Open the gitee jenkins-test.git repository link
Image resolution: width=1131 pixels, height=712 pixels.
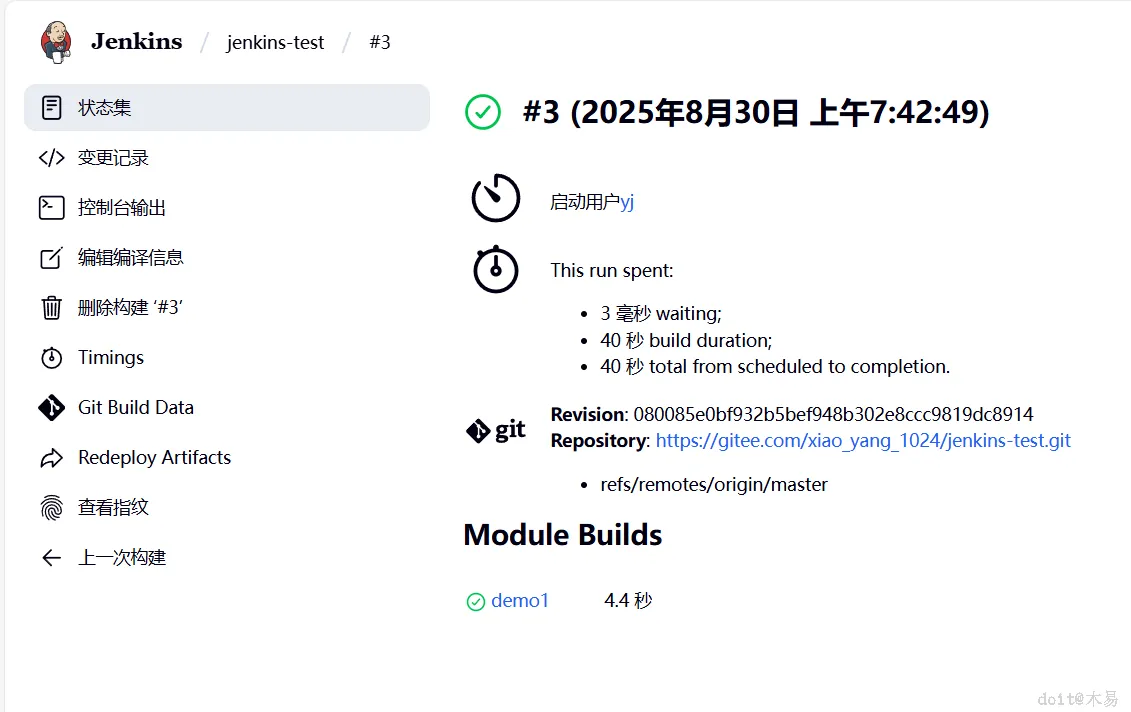863,441
